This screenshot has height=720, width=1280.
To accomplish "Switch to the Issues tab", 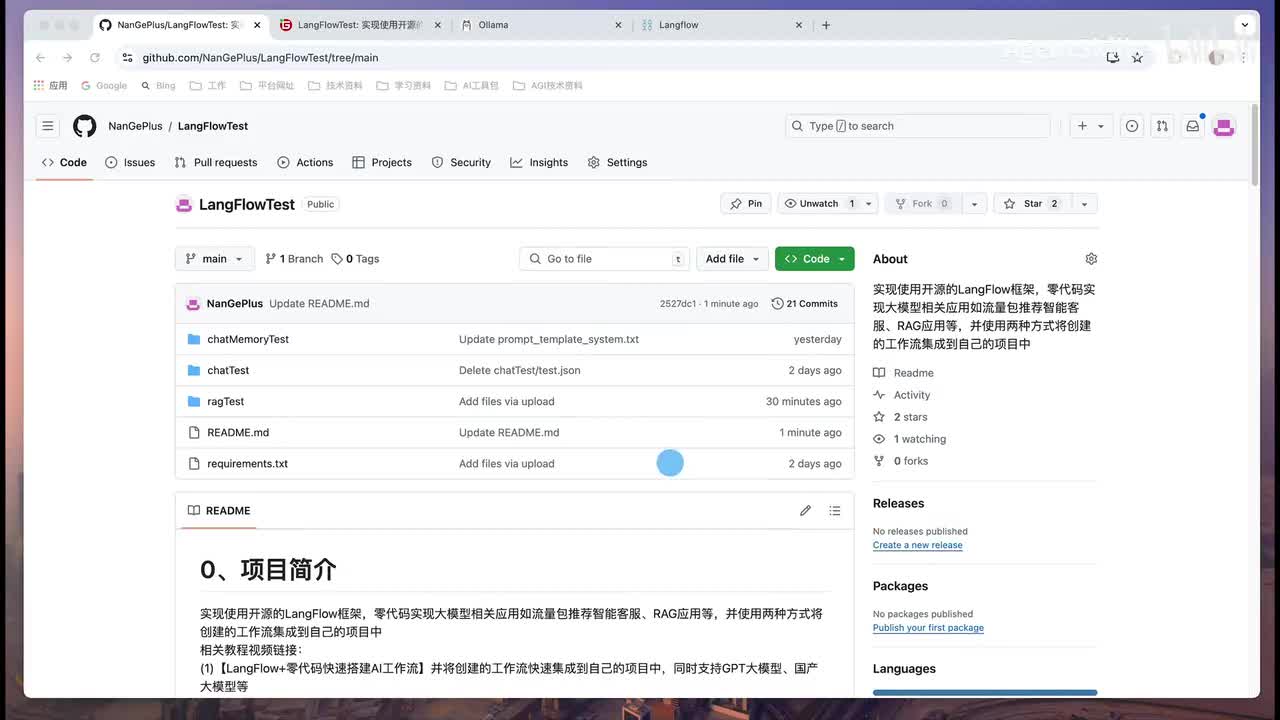I will [130, 162].
